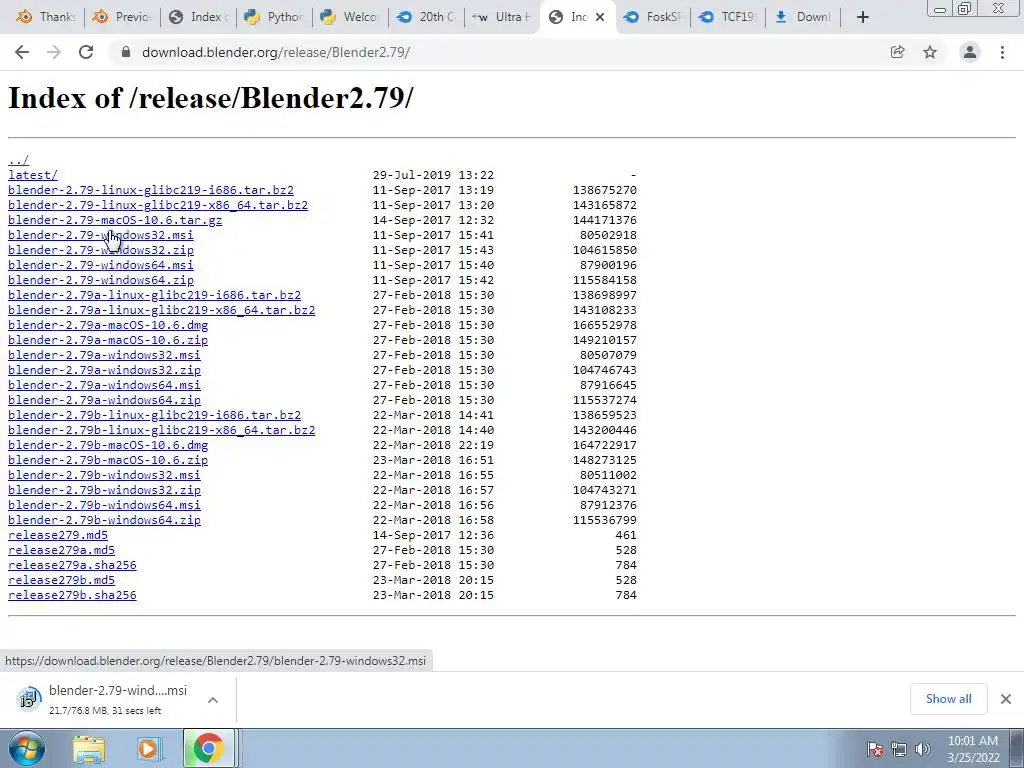Download blender-2.79-macOS-10.6.tar.gz

pyautogui.click(x=115, y=220)
